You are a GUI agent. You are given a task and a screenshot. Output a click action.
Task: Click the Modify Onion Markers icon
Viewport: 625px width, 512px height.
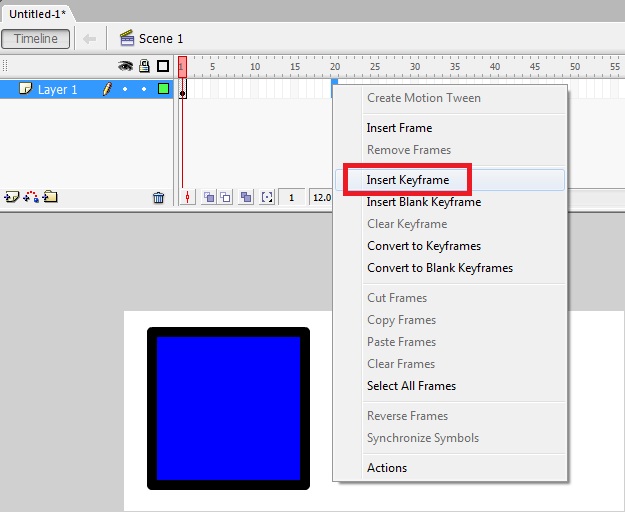coord(267,197)
